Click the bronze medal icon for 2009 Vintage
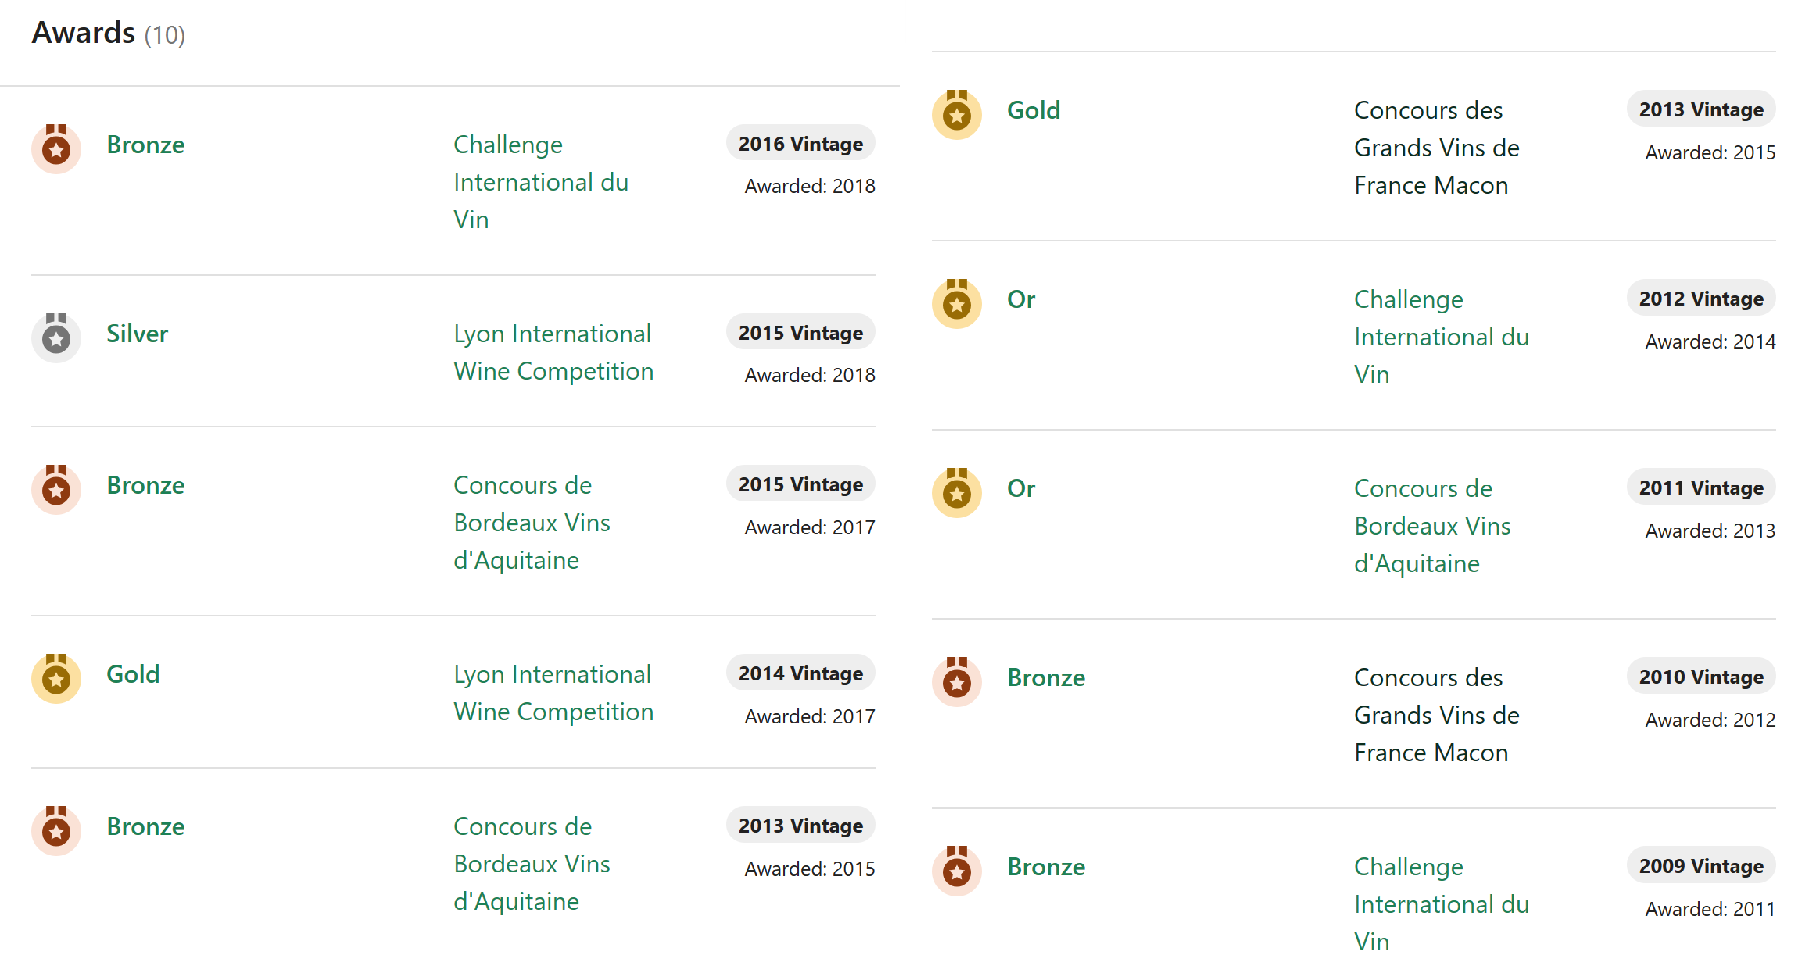Image resolution: width=1799 pixels, height=980 pixels. pos(957,870)
